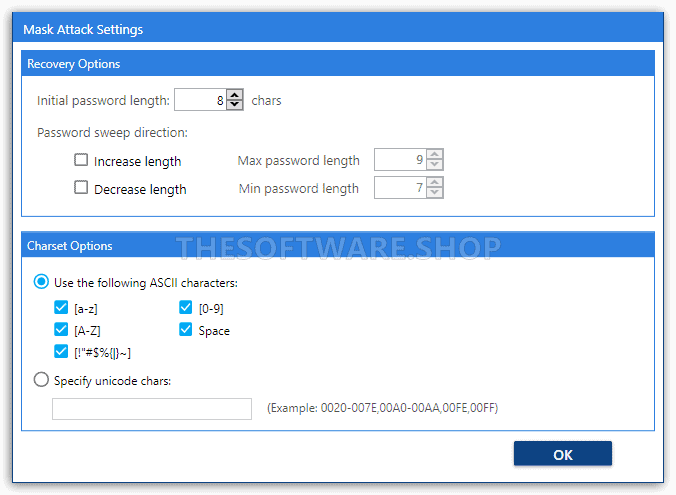Click the unicode chars text input box
This screenshot has width=676, height=495.
coord(152,409)
